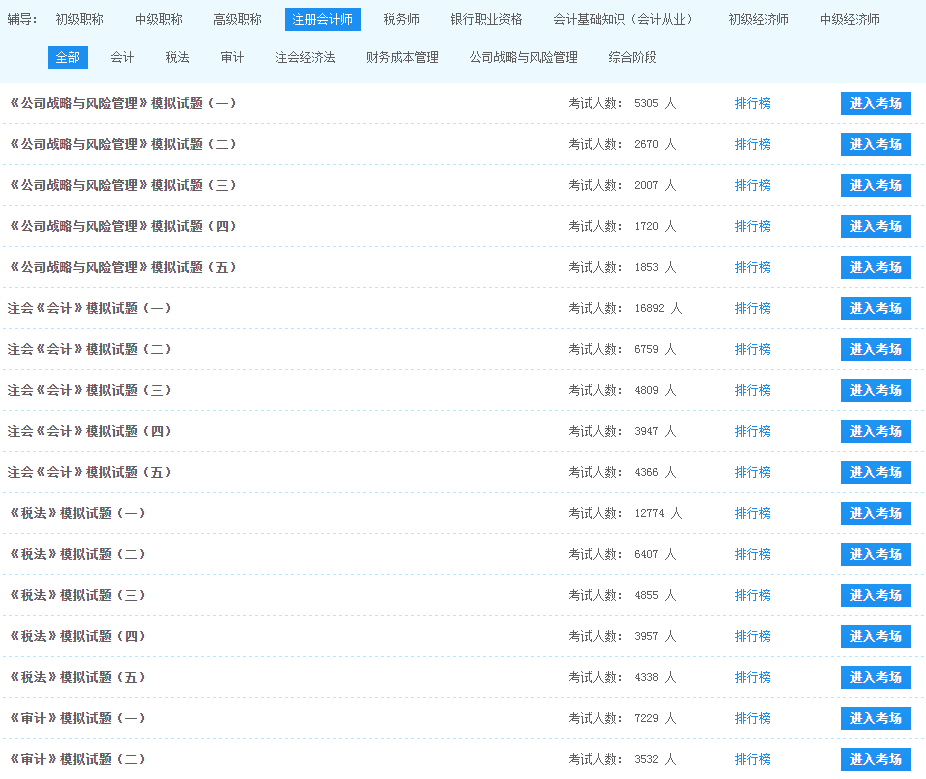View the ranking for 注会《会计》模拟试题（一）
The width and height of the screenshot is (926, 779).
753,308
